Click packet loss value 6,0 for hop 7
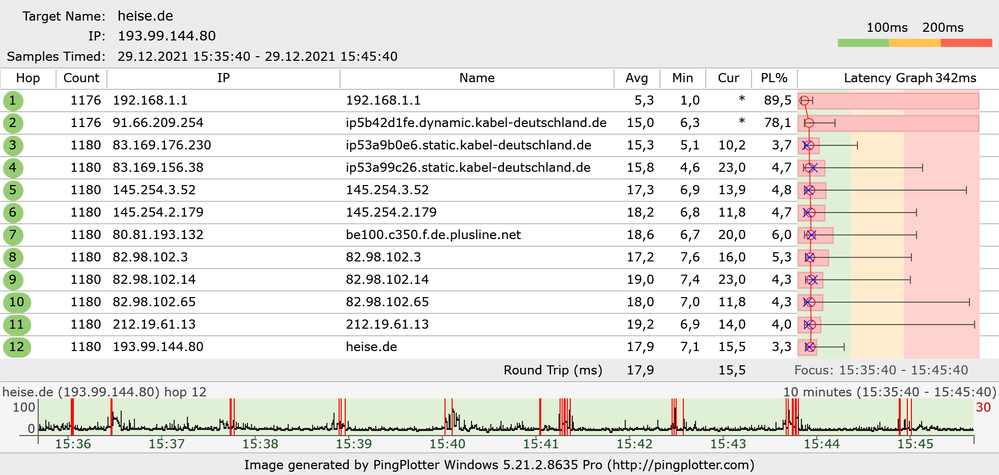Screen dimensions: 999x475 click(x=782, y=235)
